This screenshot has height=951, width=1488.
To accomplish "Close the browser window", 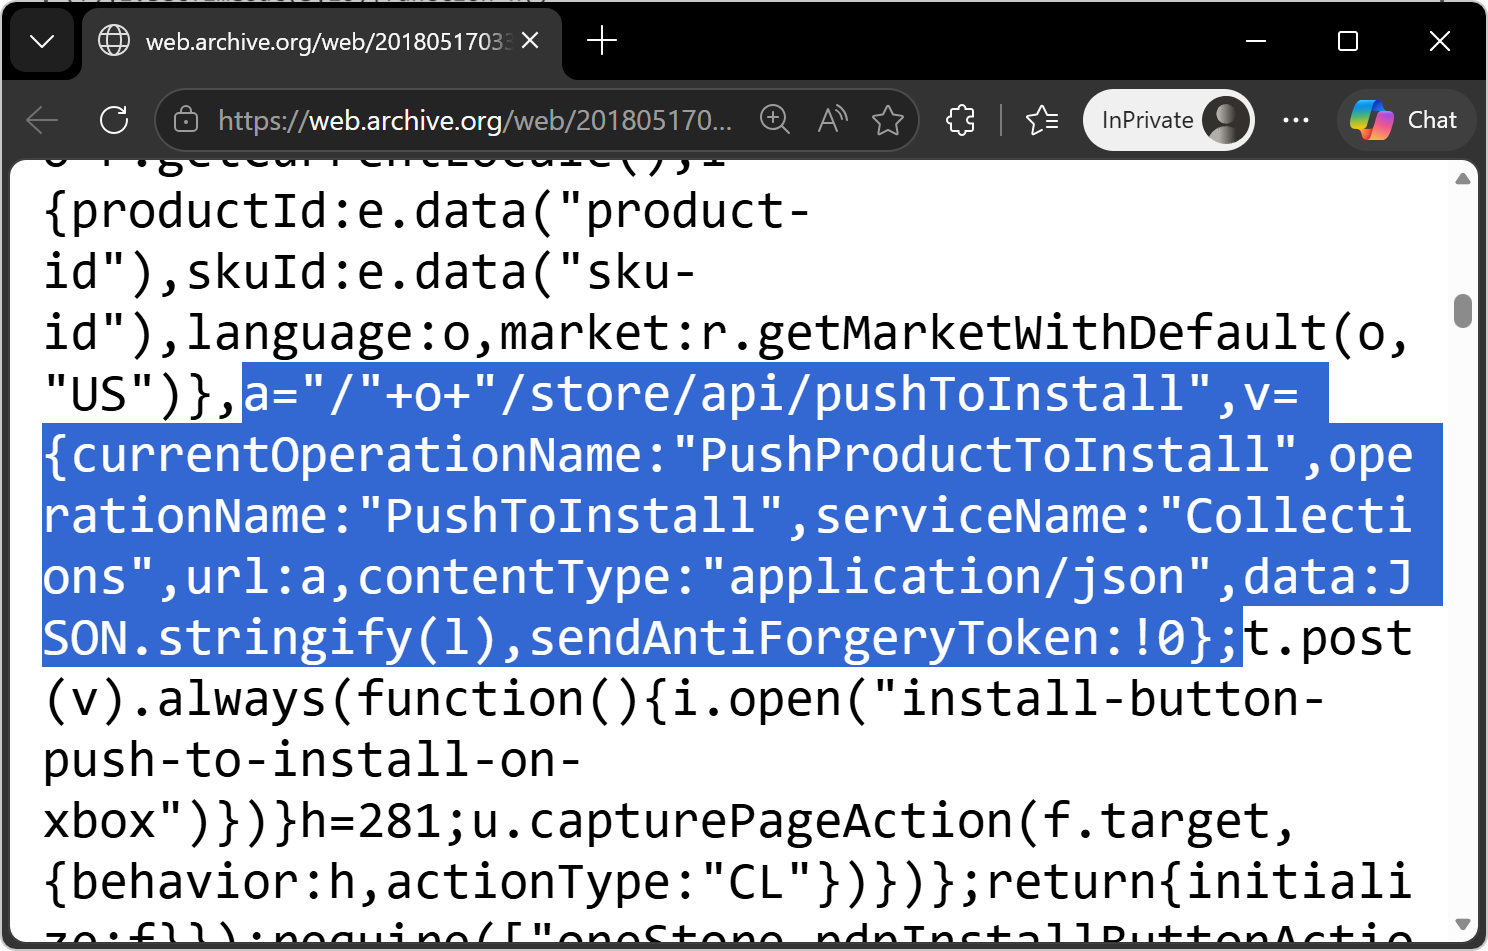I will click(x=1440, y=41).
